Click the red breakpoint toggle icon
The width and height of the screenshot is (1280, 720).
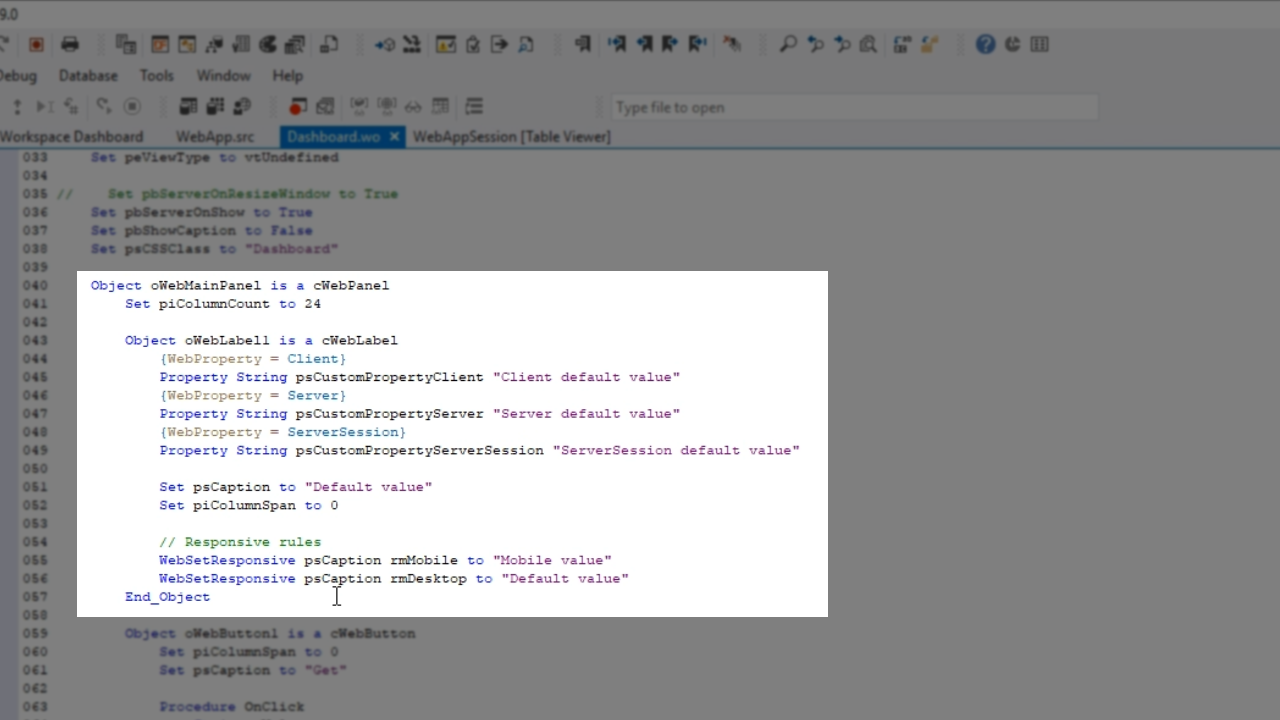pyautogui.click(x=297, y=106)
